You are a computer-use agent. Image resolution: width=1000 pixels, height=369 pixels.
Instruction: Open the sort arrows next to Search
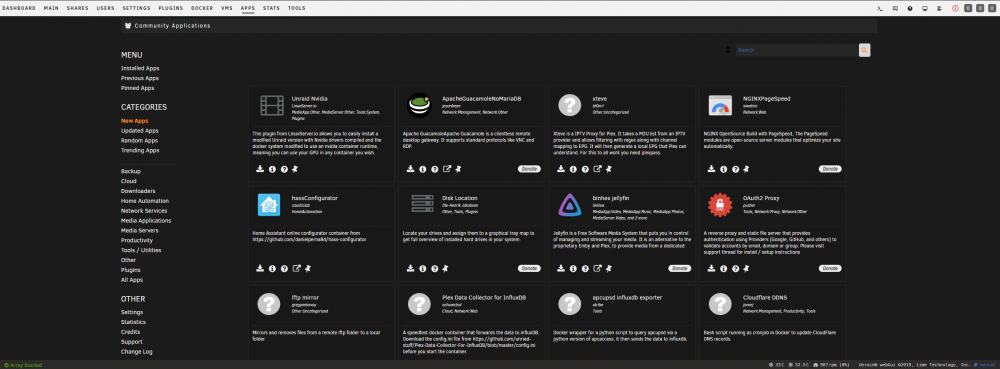click(x=728, y=50)
